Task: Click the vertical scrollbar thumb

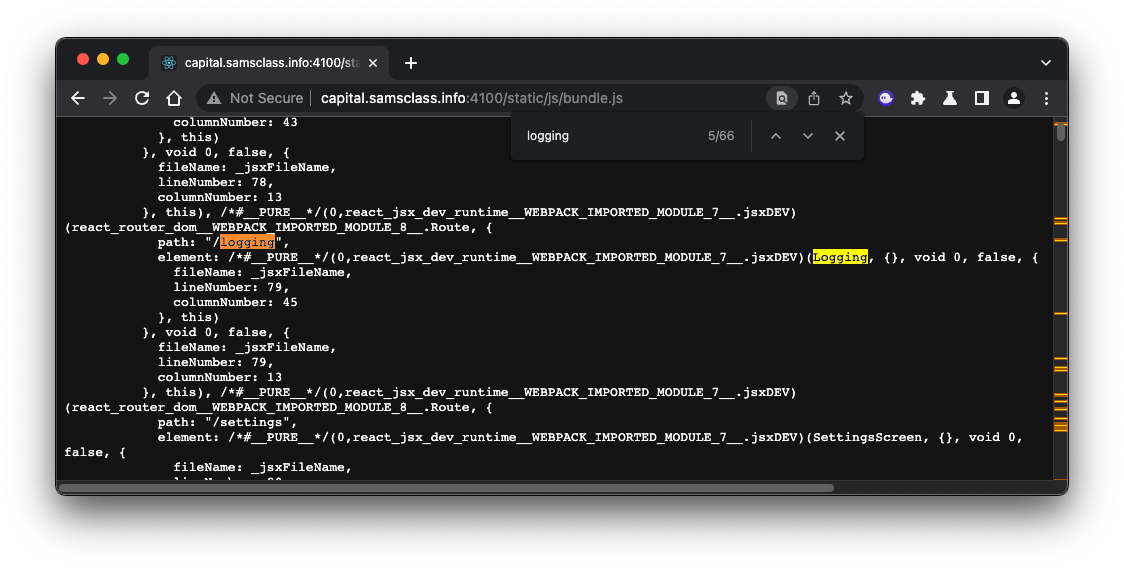Action: click(1061, 133)
